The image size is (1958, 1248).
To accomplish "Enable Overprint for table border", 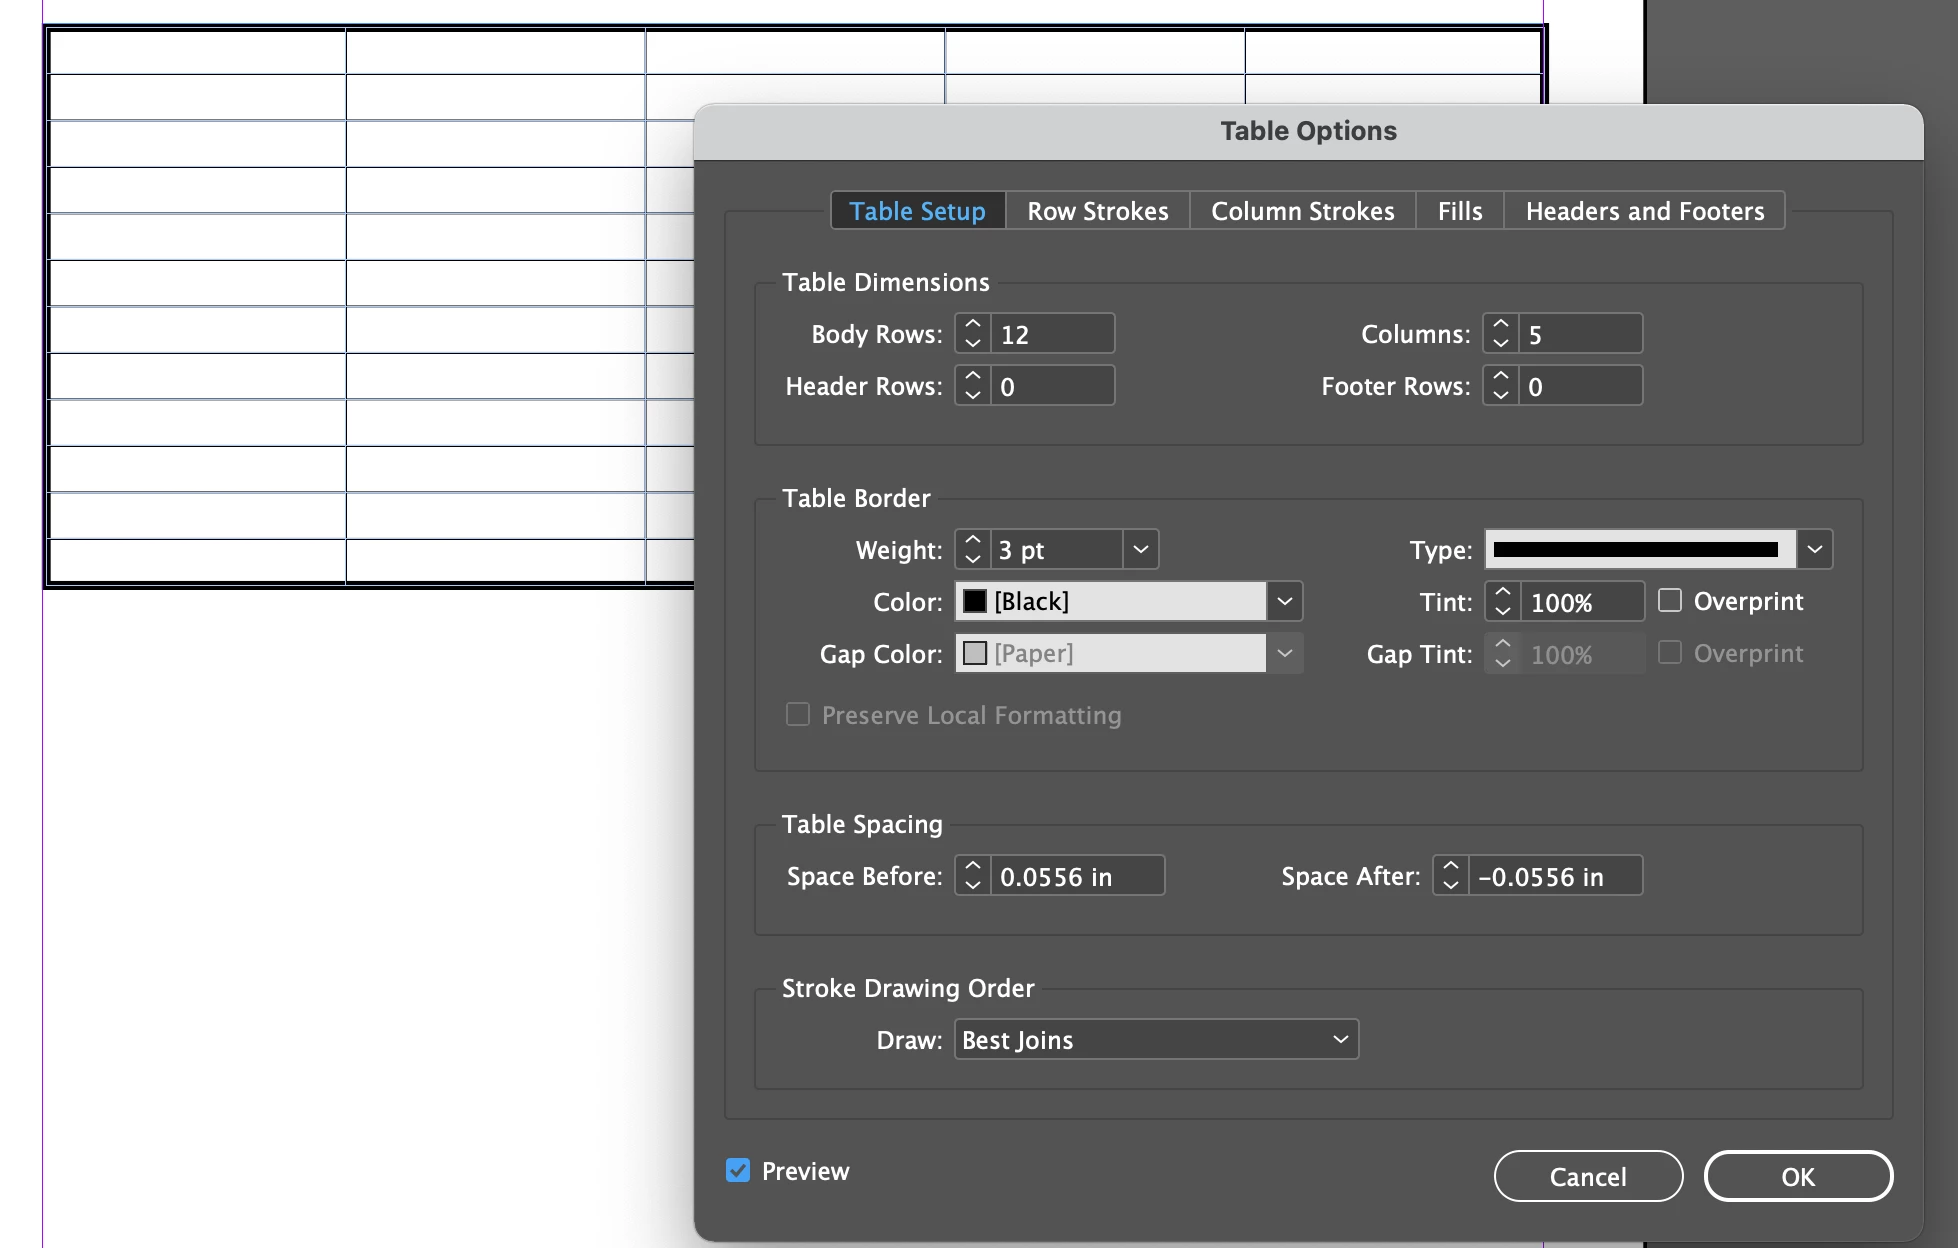I will (1670, 600).
